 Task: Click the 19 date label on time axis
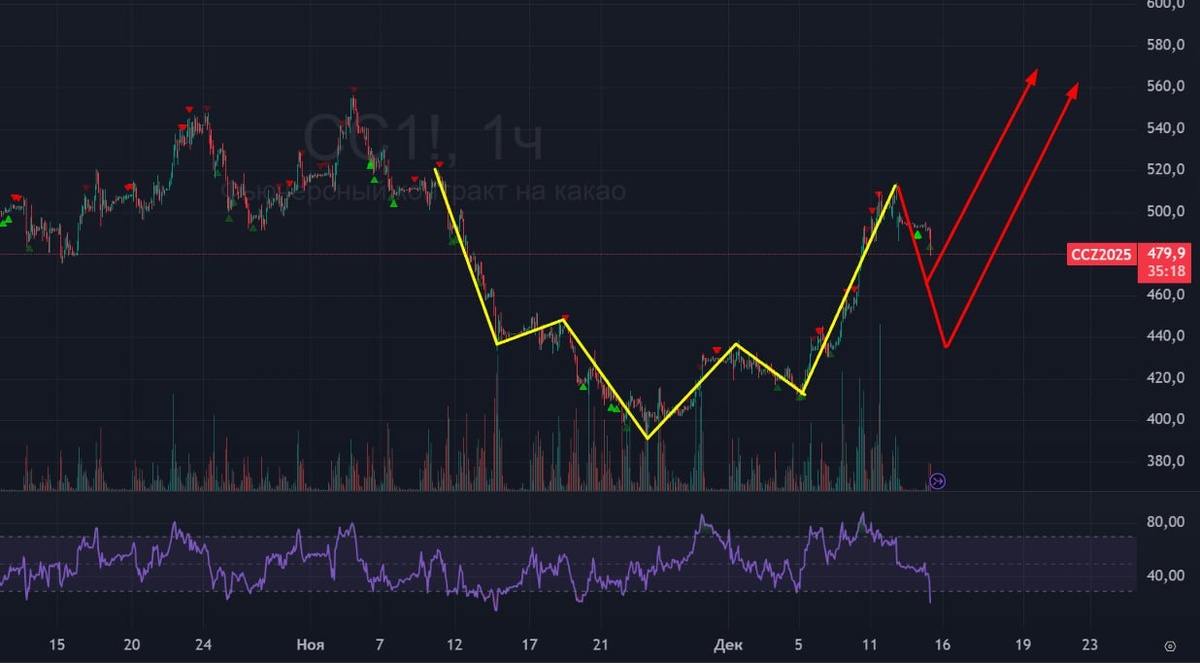tap(1023, 644)
